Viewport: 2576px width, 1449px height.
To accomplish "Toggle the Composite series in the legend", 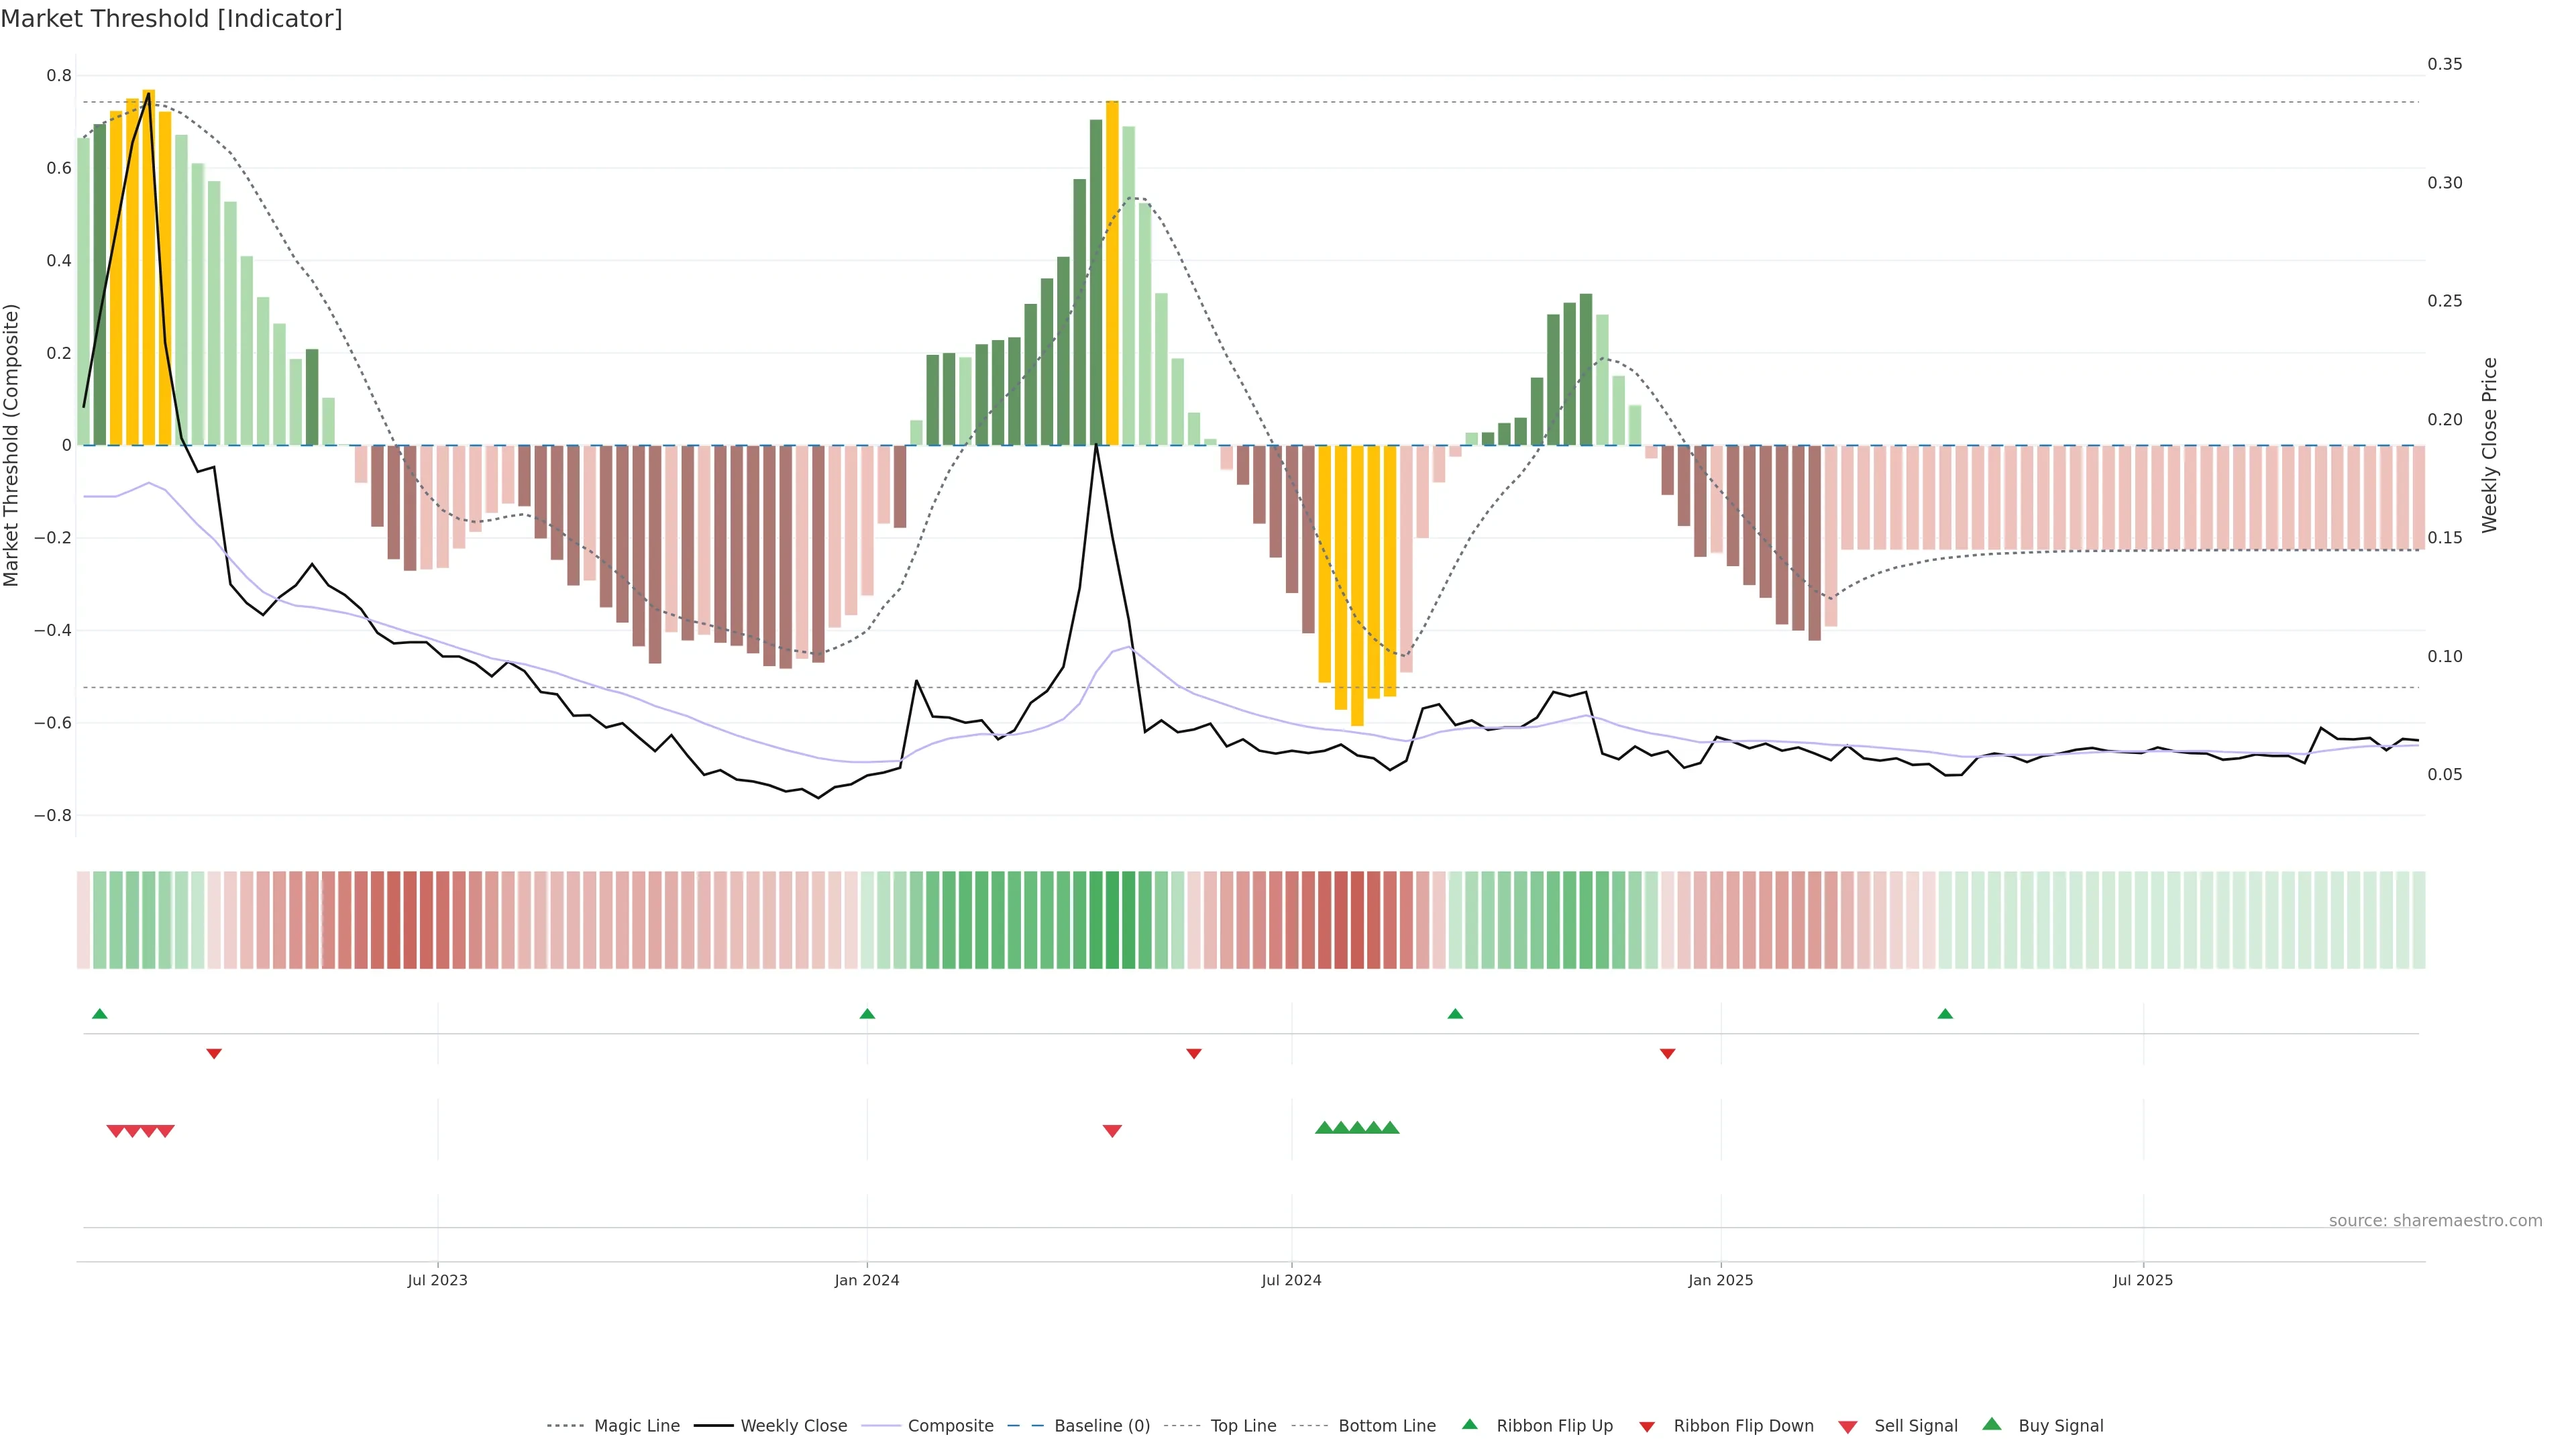I will pos(950,1426).
